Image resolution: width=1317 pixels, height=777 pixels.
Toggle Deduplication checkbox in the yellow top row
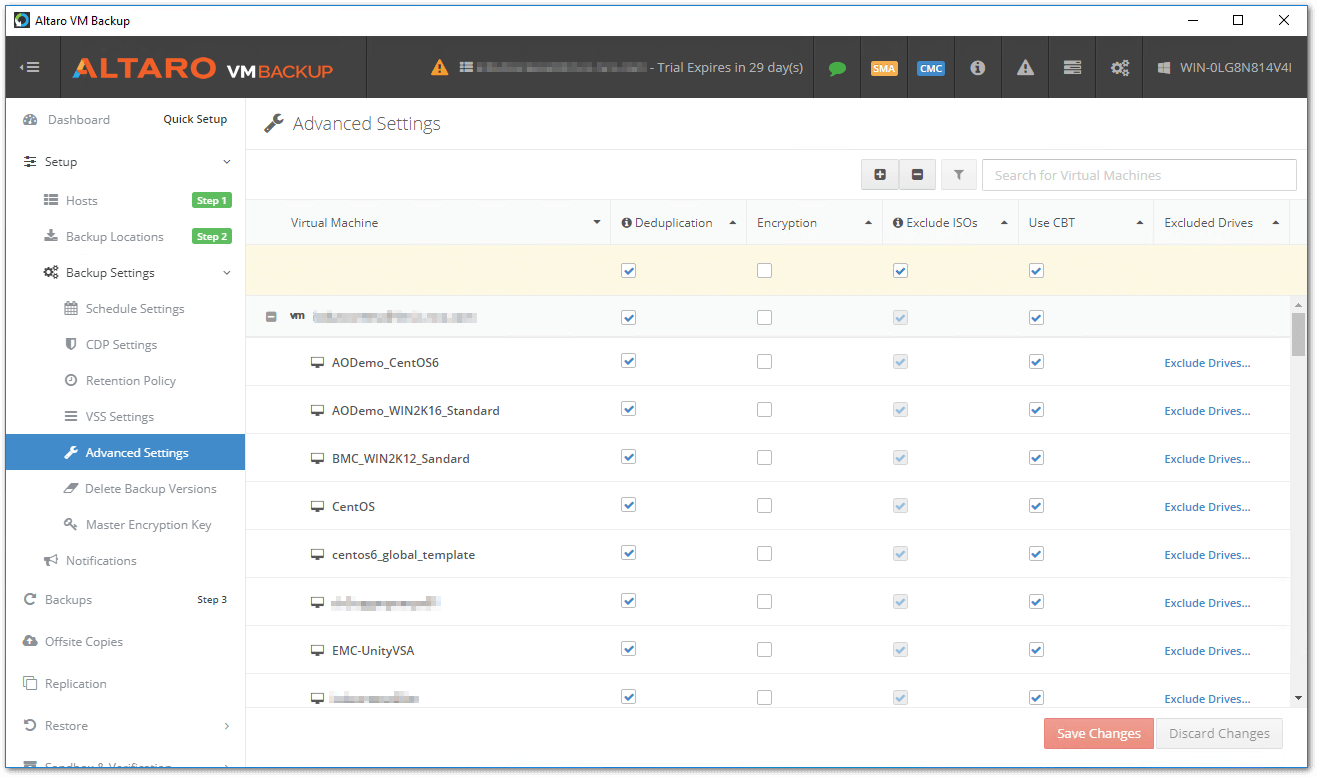point(628,270)
